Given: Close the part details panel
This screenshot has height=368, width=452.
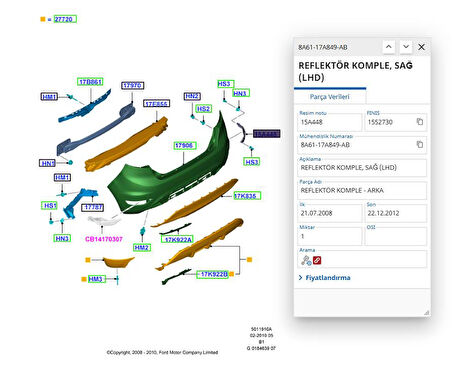Looking at the screenshot, I should pyautogui.click(x=421, y=47).
